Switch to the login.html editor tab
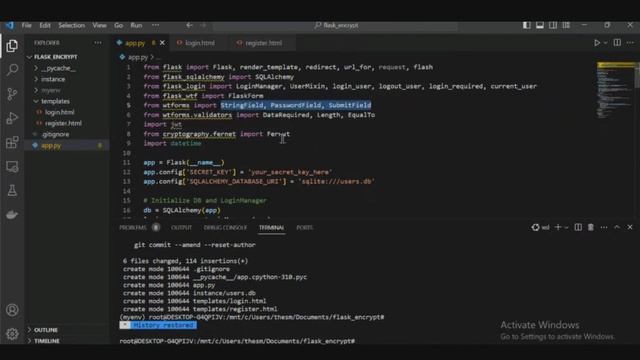Viewport: 640px width, 360px height. [x=200, y=43]
